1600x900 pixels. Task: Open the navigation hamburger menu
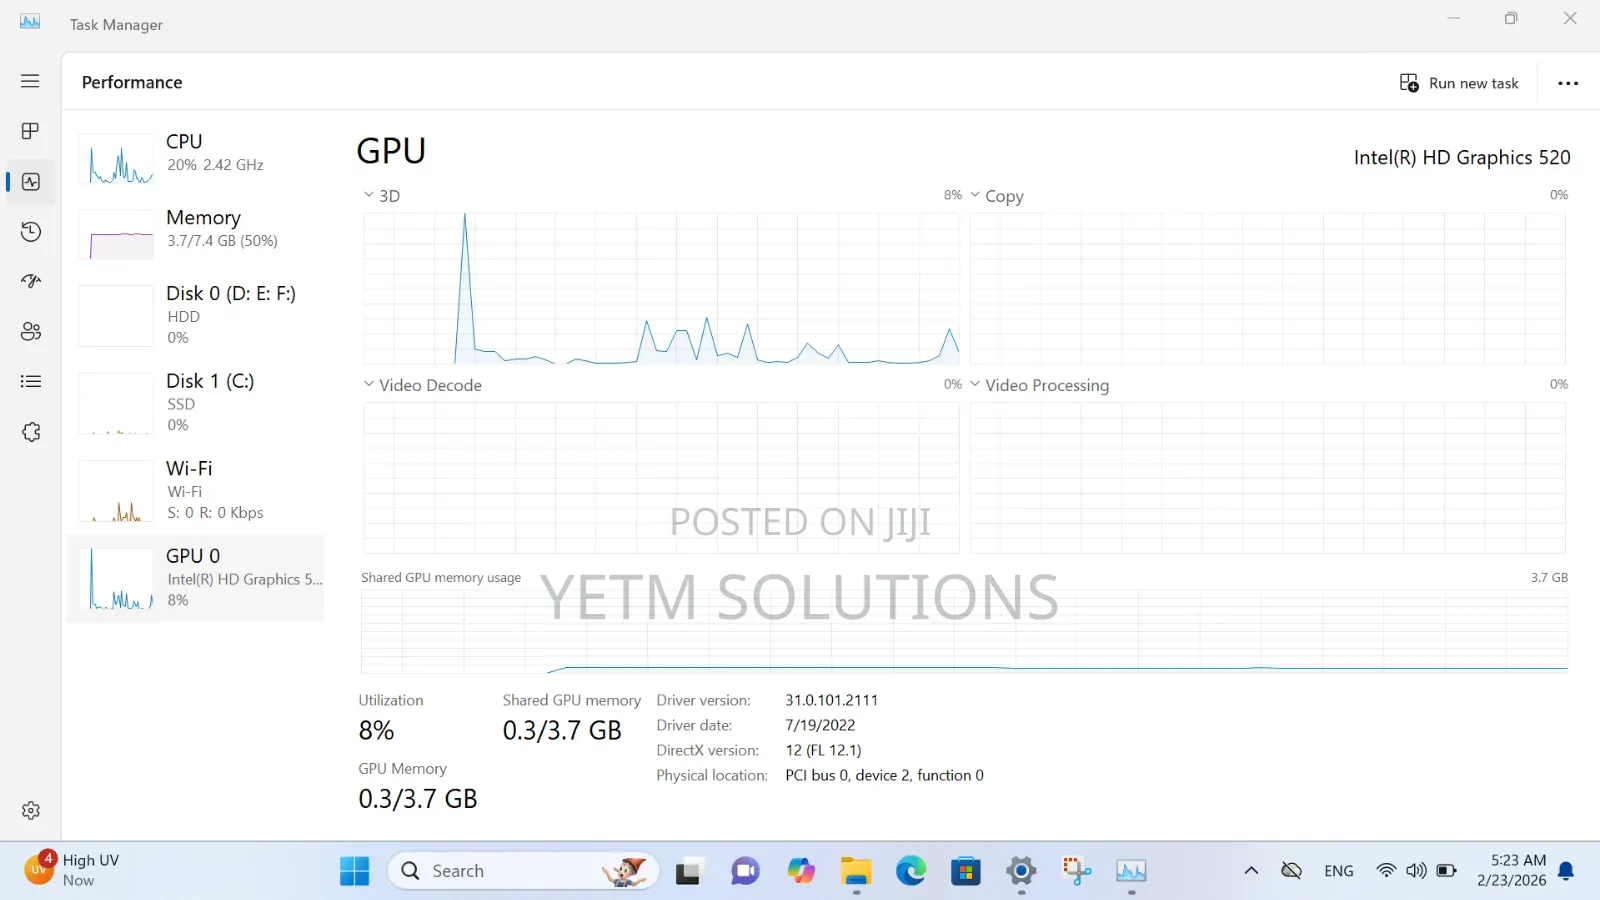[30, 81]
